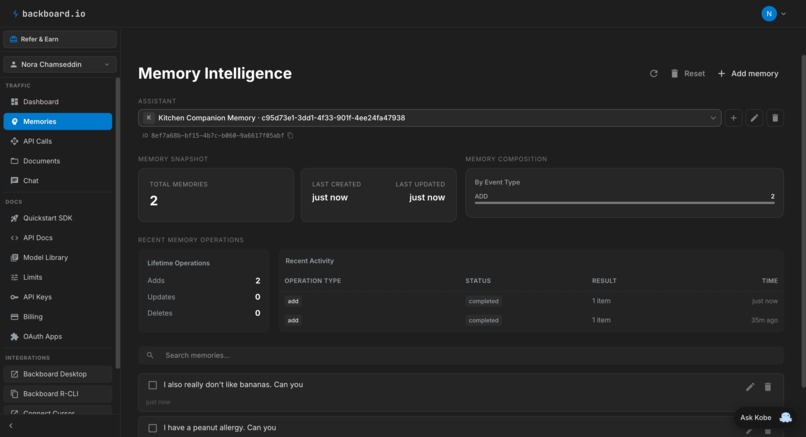Click the Updates lifetime count row
This screenshot has height=437, width=806.
pos(204,297)
